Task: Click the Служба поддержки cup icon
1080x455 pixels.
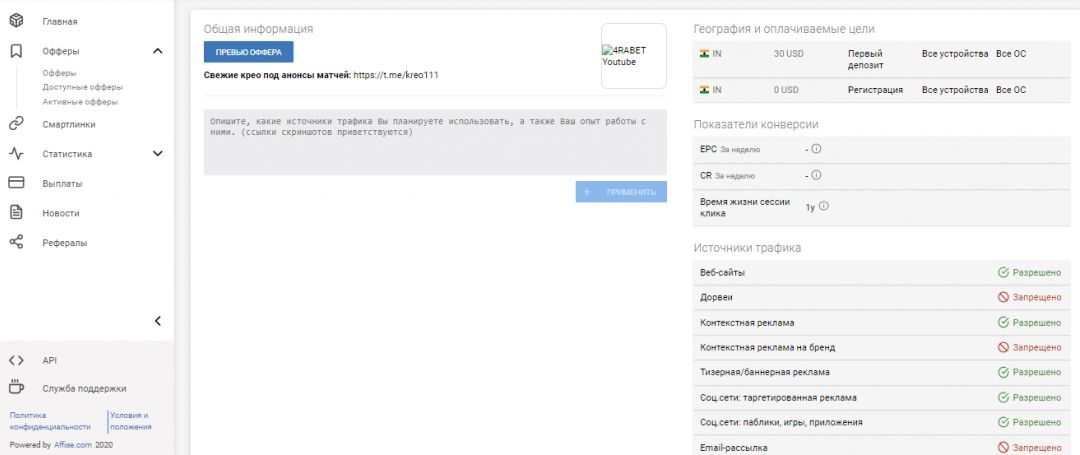Action: [16, 388]
